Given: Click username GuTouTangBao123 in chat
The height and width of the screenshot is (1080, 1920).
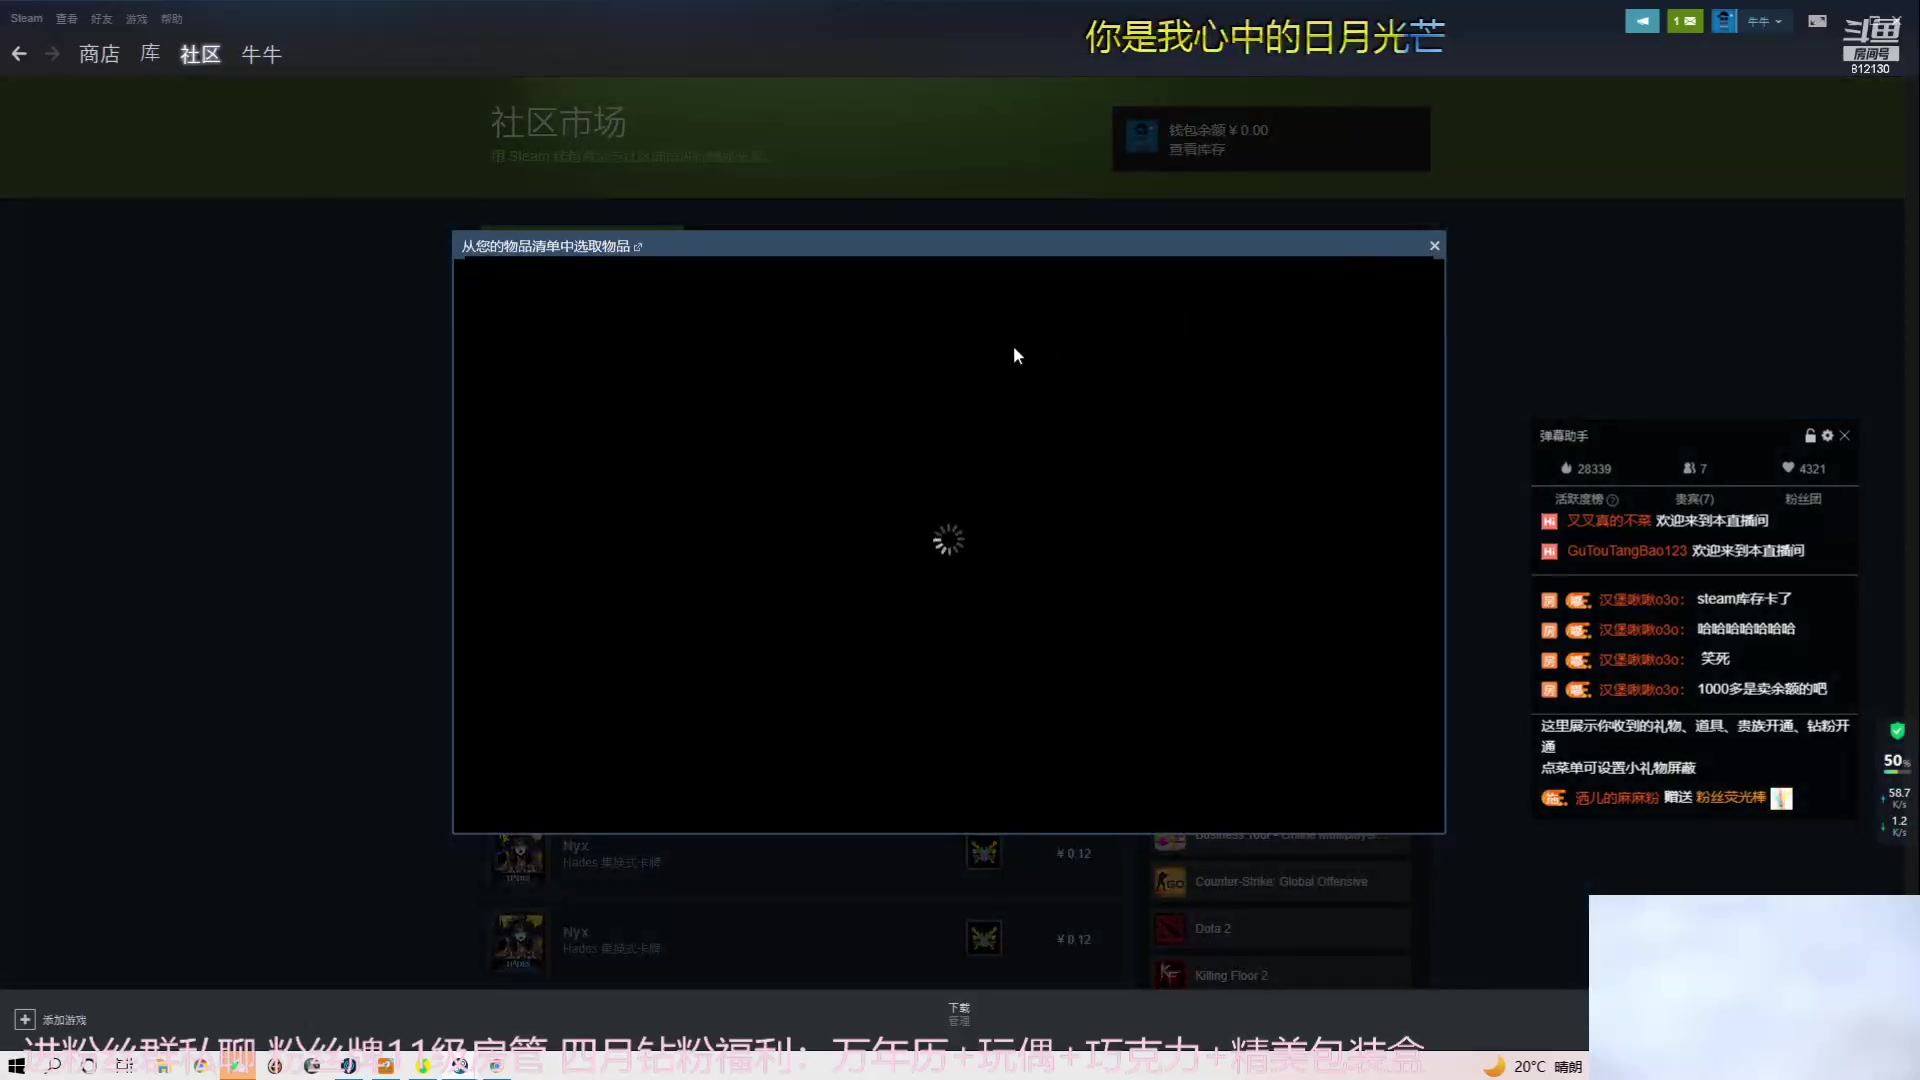Looking at the screenshot, I should tap(1626, 551).
